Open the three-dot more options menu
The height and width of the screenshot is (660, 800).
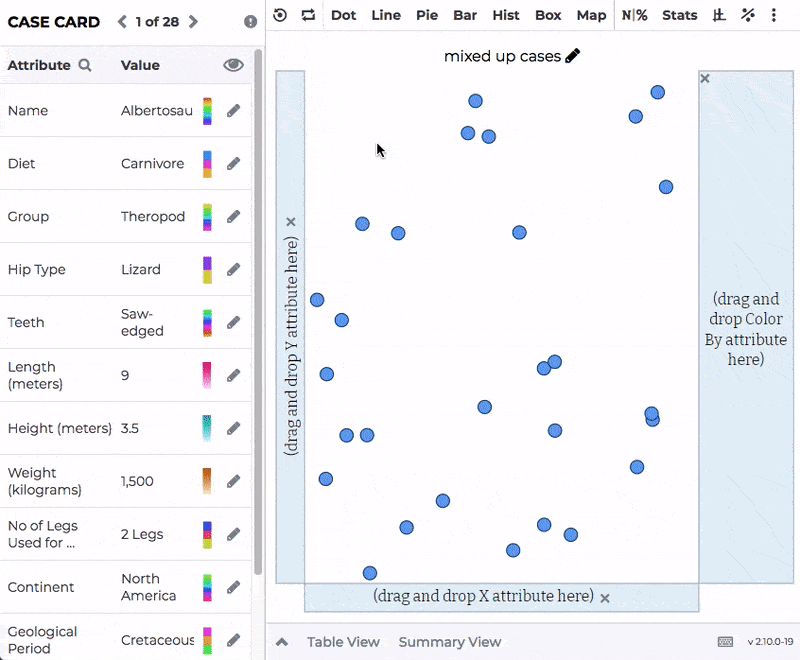pos(773,15)
